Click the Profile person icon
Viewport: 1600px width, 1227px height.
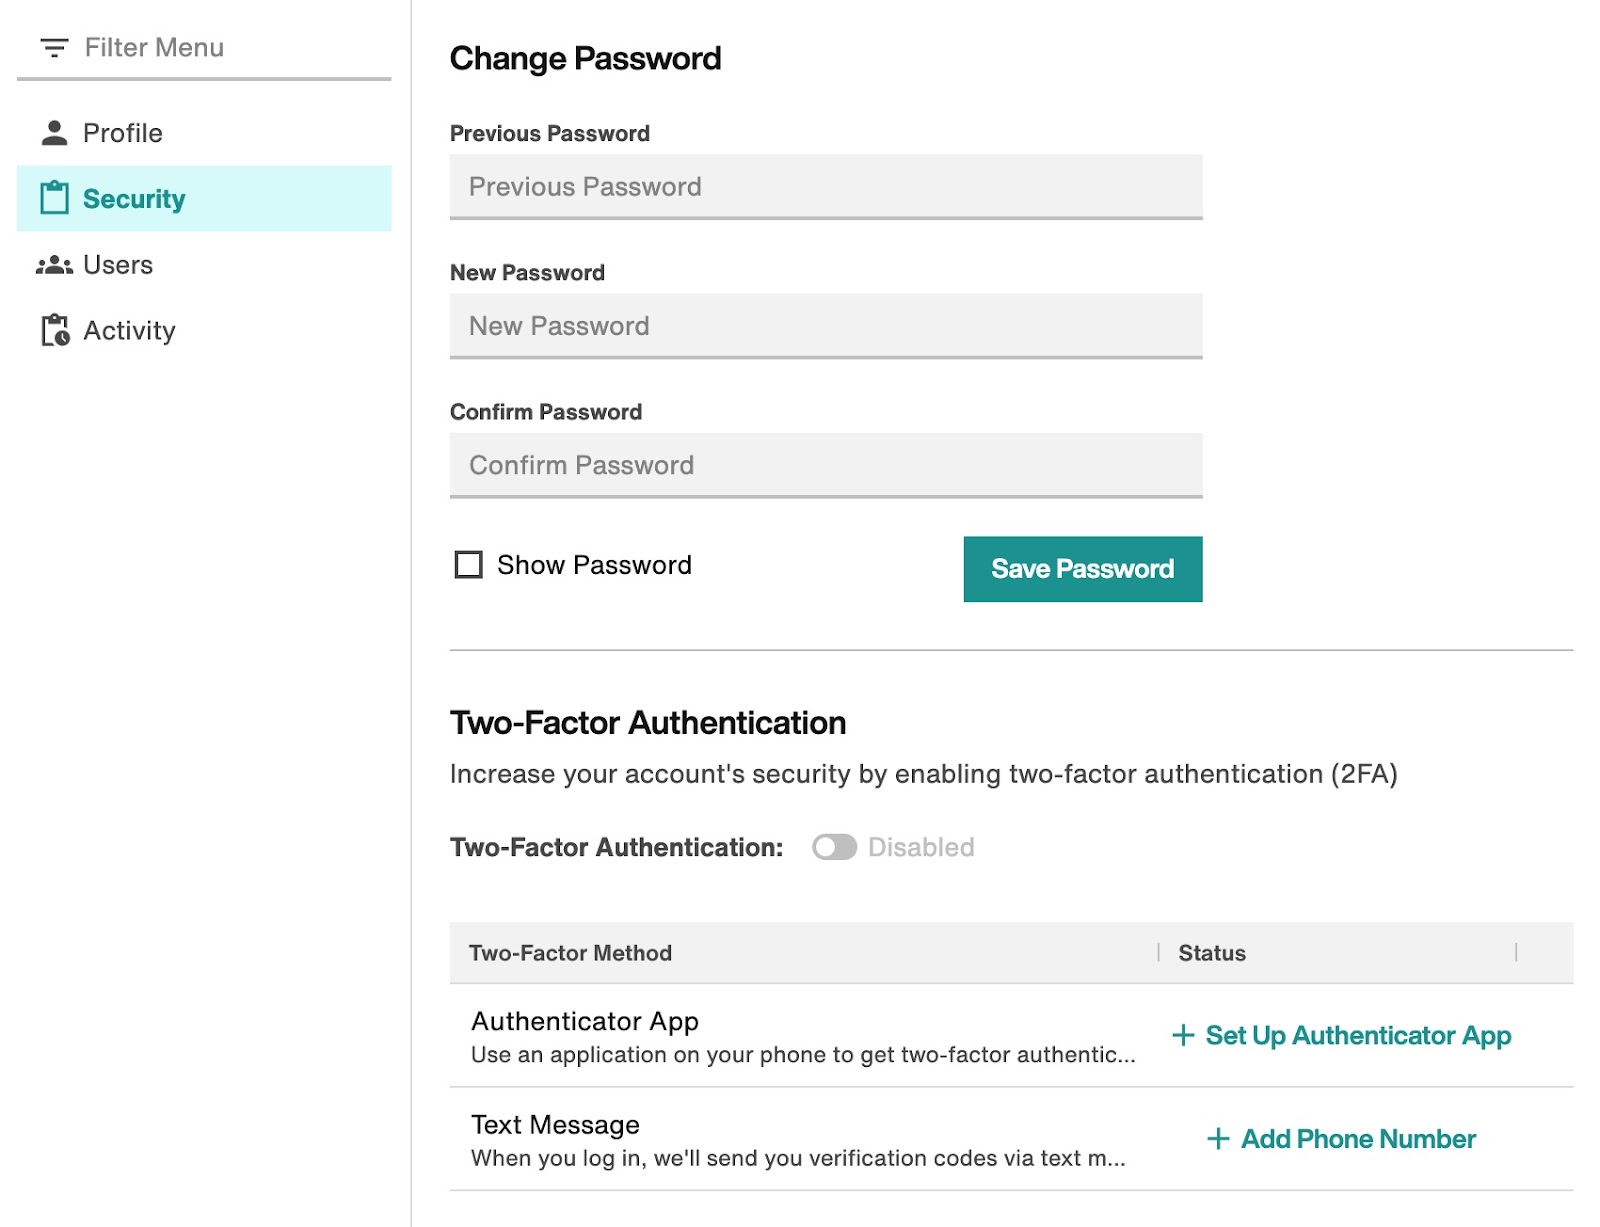[x=54, y=133]
